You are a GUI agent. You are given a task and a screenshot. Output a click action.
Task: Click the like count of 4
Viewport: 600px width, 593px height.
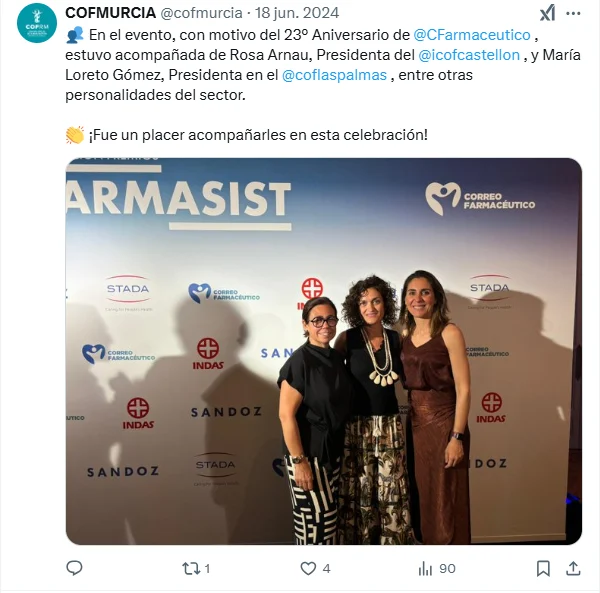(326, 569)
